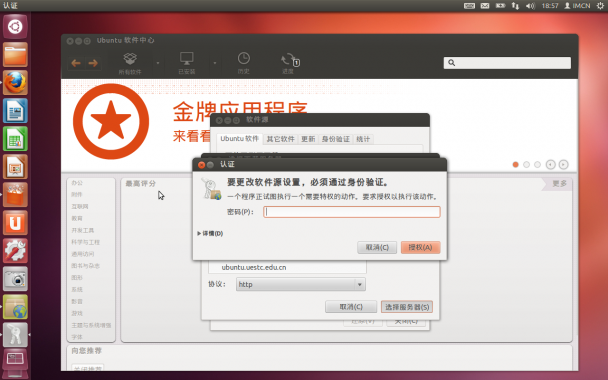This screenshot has width=608, height=380.
Task: Click 授权(A) authorize button
Action: [420, 247]
